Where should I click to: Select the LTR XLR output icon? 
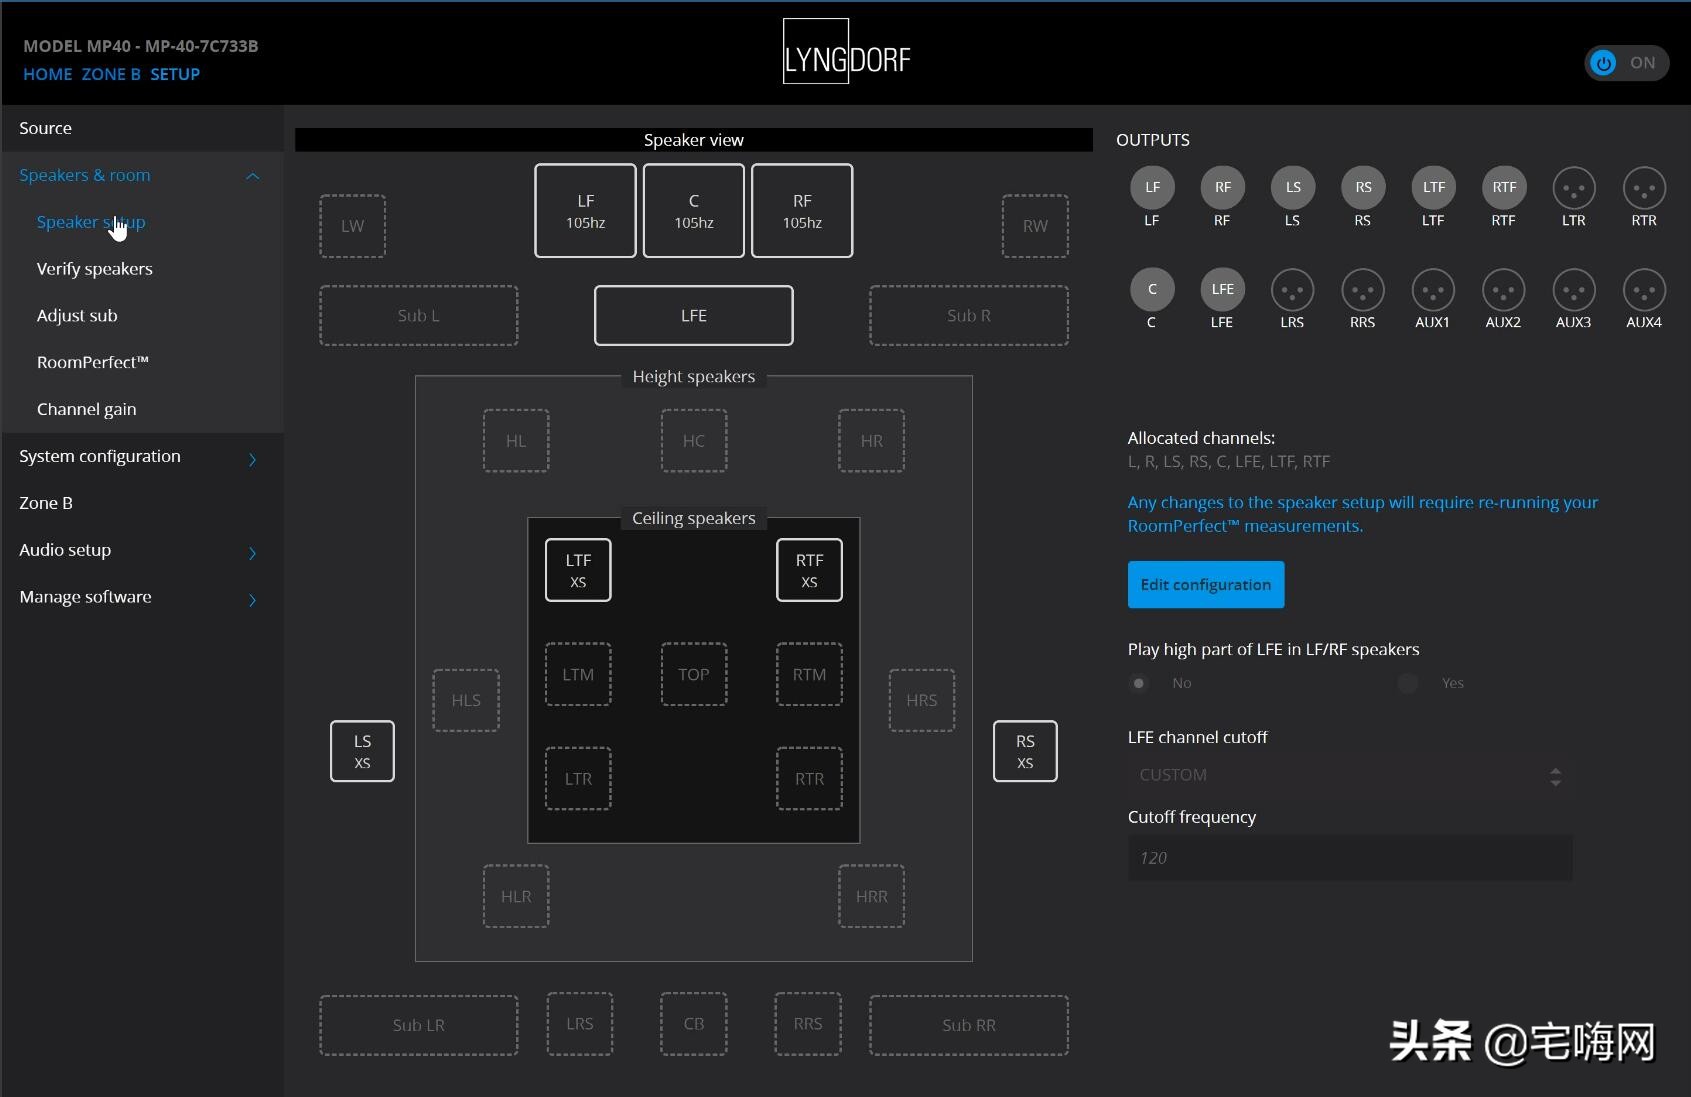[x=1573, y=187]
